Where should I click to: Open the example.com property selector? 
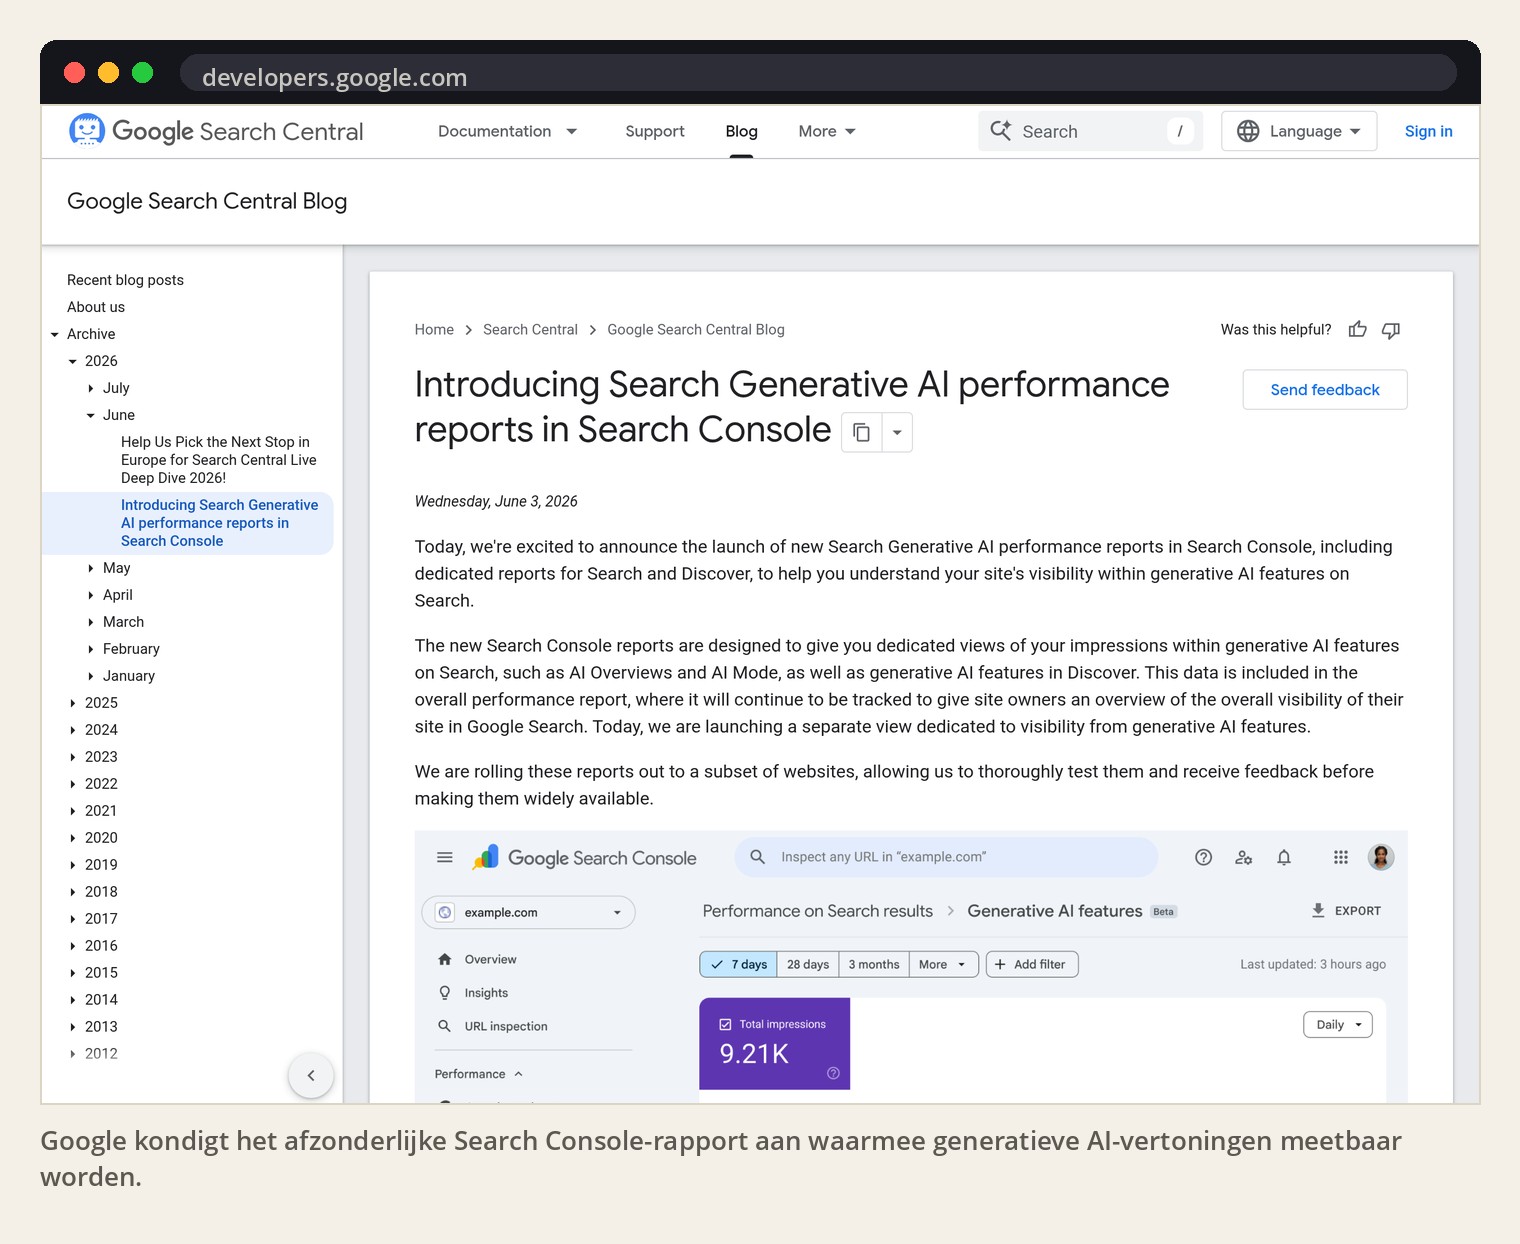(x=529, y=912)
